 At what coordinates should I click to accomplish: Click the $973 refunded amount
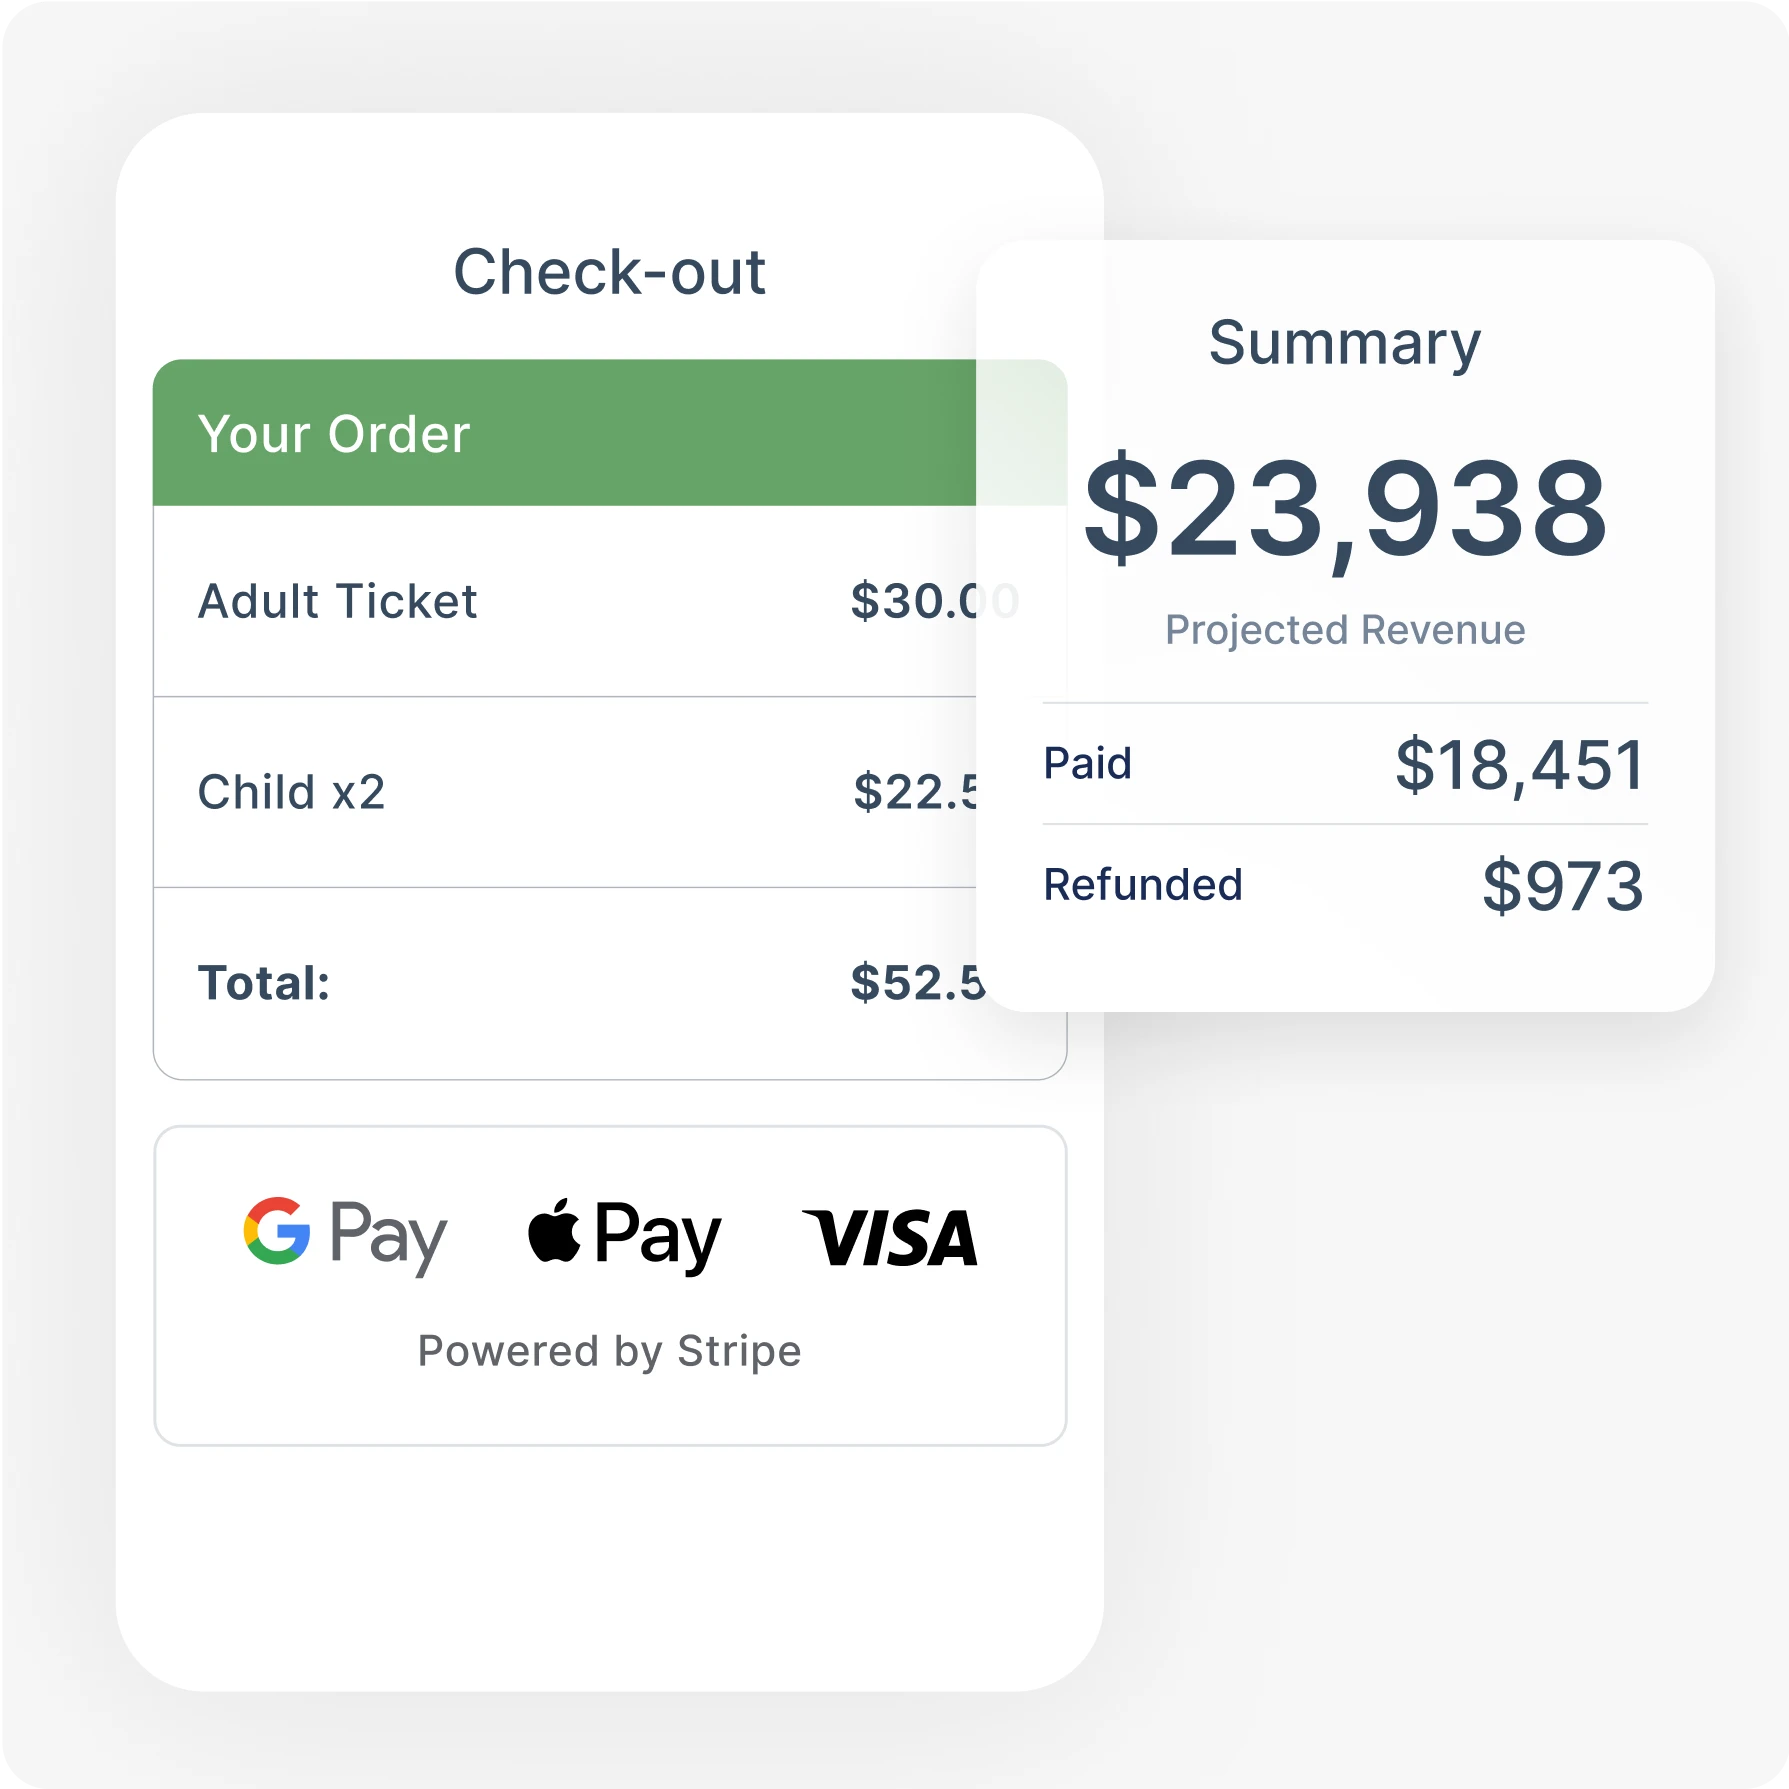(x=1562, y=886)
